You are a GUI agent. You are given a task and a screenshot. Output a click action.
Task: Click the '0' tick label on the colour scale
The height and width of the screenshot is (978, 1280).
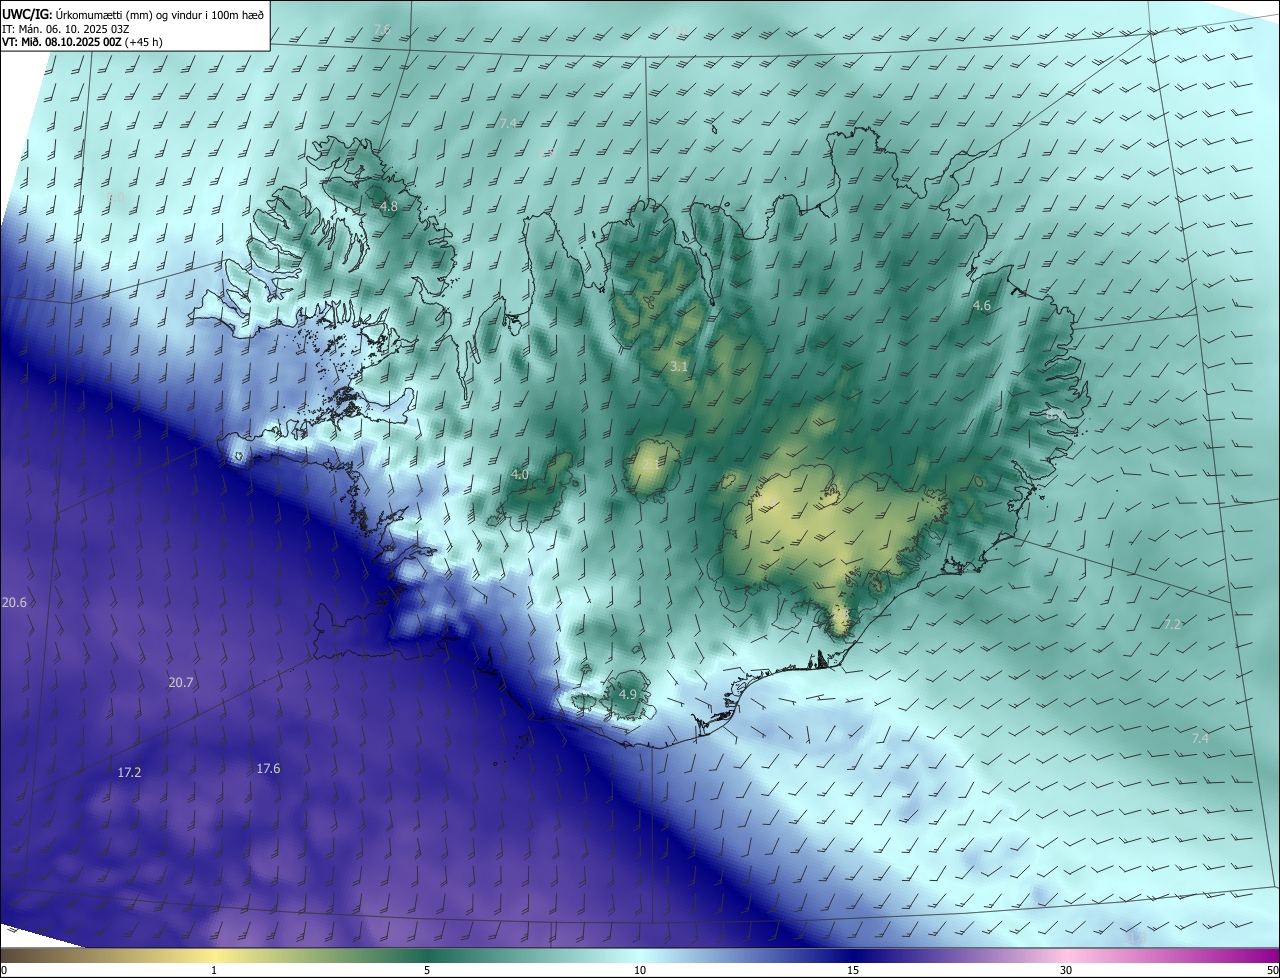tap(4, 970)
